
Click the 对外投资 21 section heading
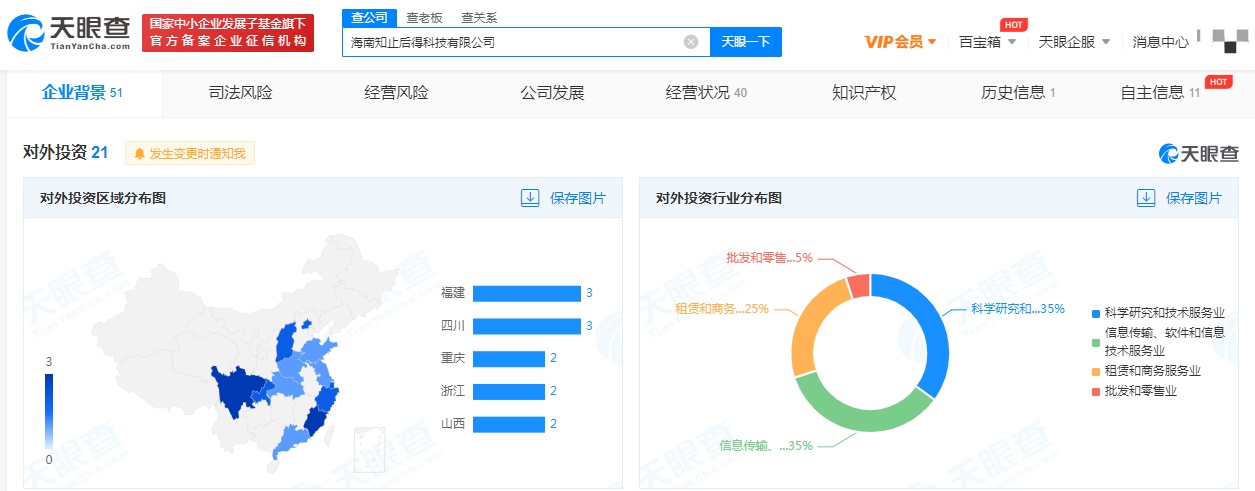(x=66, y=153)
